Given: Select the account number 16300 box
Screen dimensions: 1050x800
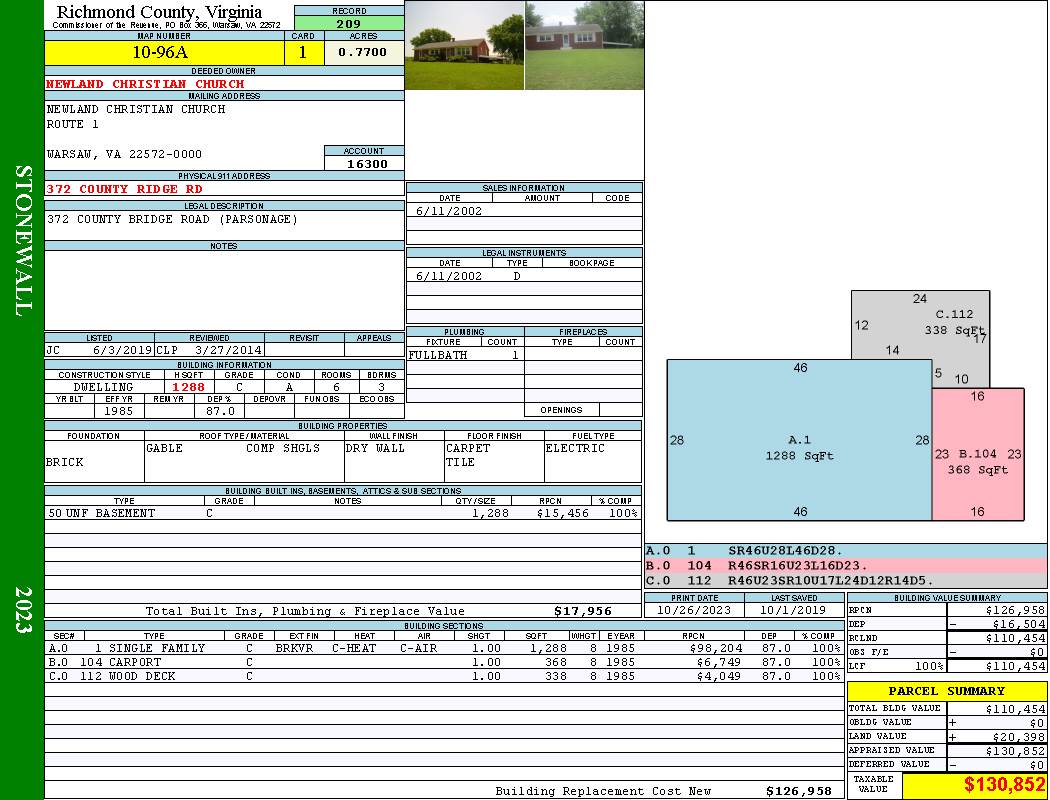Looking at the screenshot, I should coord(364,163).
